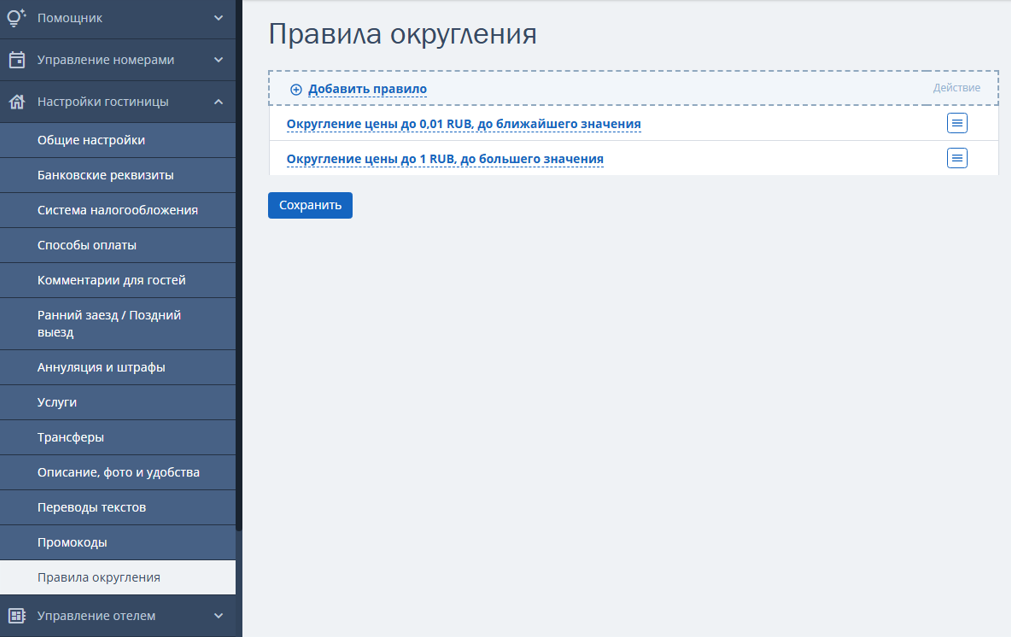Go to Аннуляция и штрафы
Viewport: 1011px width, 637px height.
(x=117, y=368)
